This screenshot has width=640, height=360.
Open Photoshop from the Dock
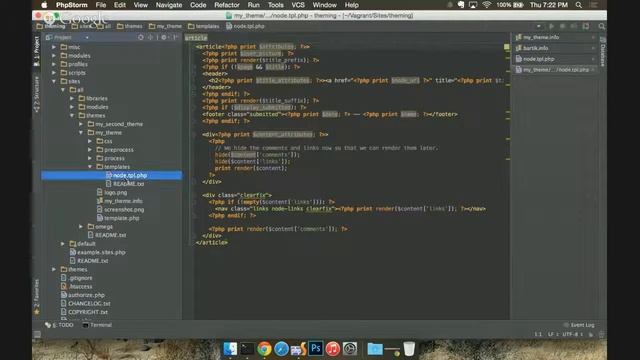pos(316,349)
